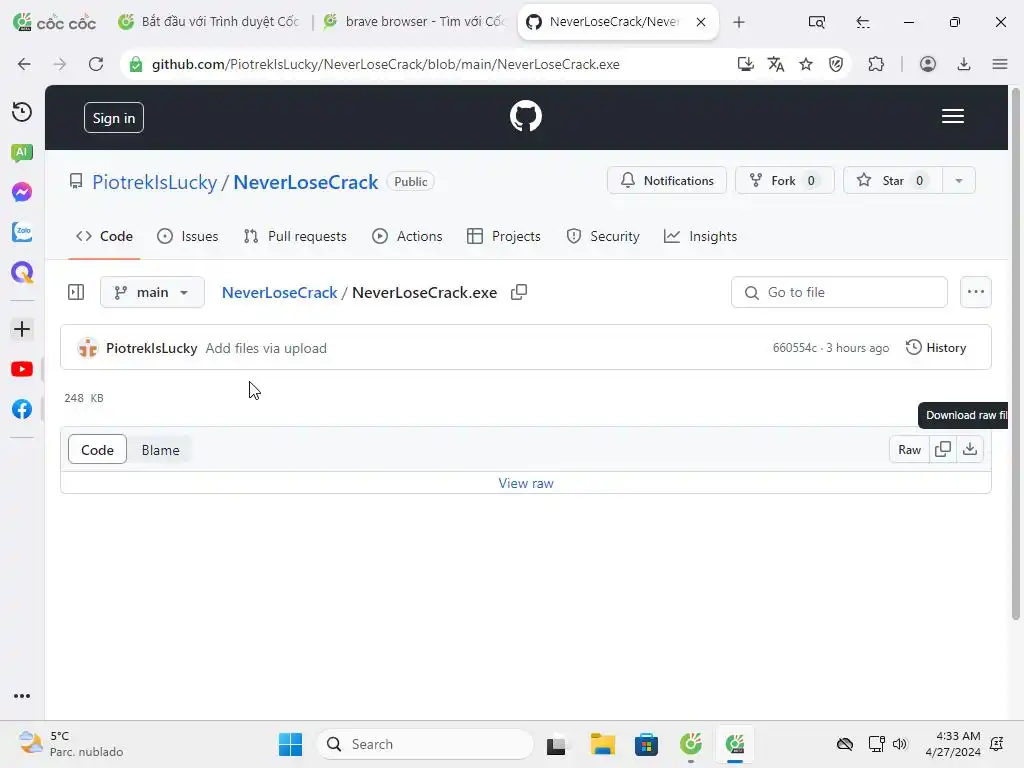Viewport: 1024px width, 768px height.
Task: Open the shield protection icon in address bar
Action: pyautogui.click(x=836, y=64)
